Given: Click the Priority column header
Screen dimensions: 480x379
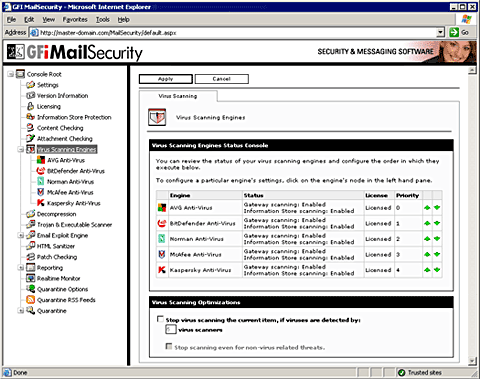Looking at the screenshot, I should tap(408, 195).
